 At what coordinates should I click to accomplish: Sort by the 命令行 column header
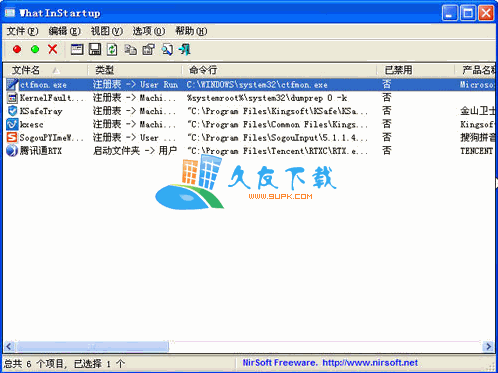tap(279, 70)
